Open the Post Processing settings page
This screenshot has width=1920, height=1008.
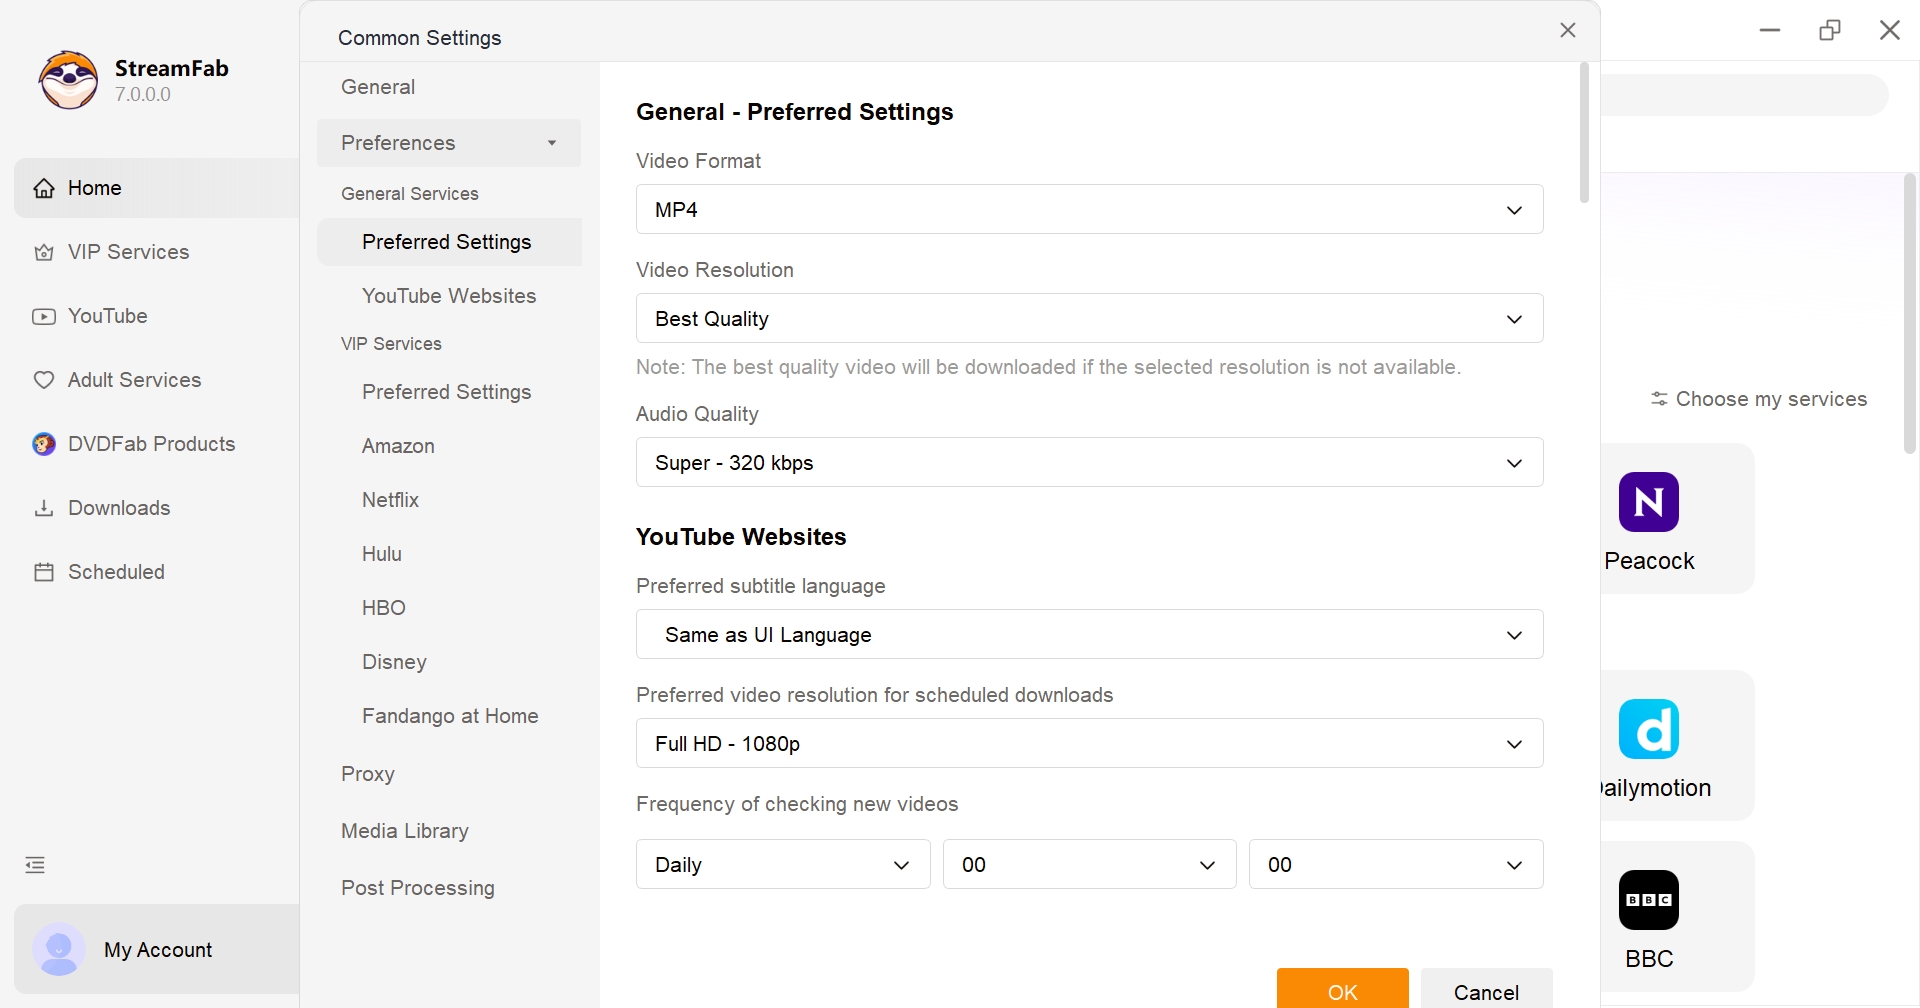pos(417,888)
